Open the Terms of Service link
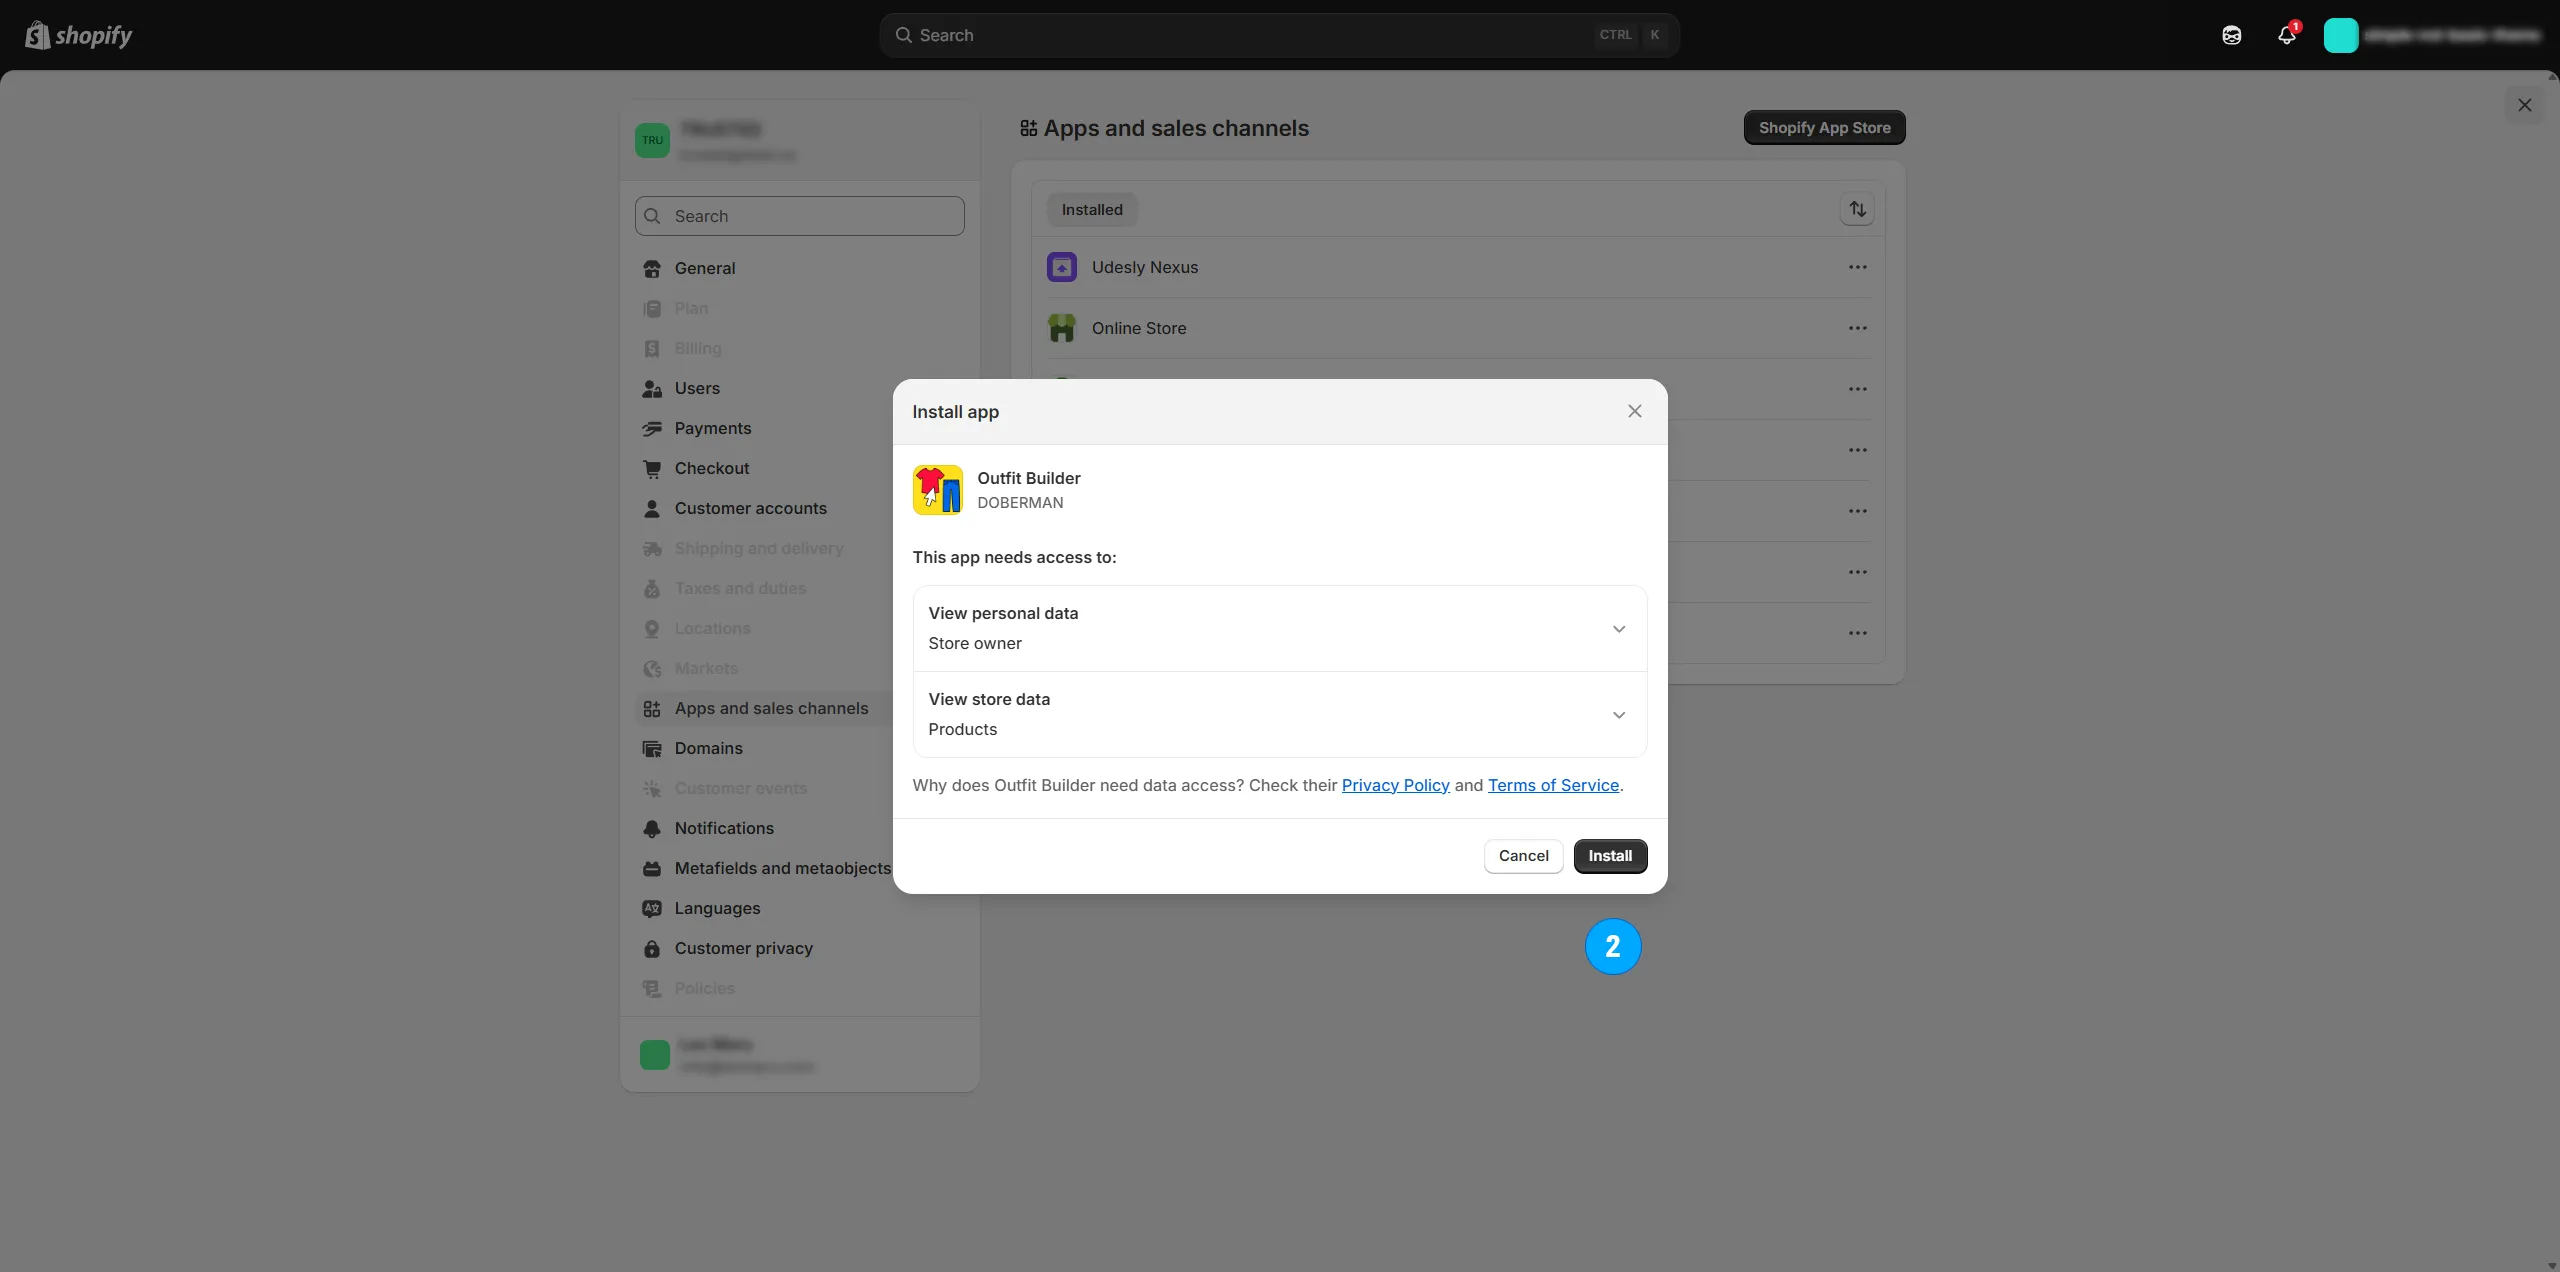The width and height of the screenshot is (2560, 1272). pyautogui.click(x=1553, y=785)
